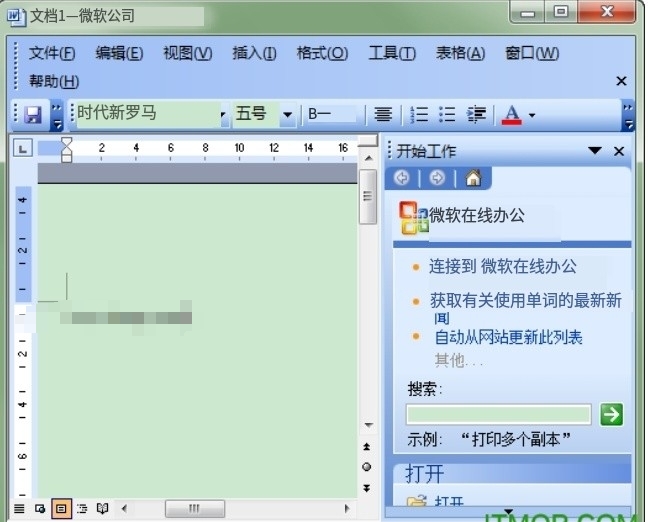Click the vertical scrollbar down arrow

(368, 425)
